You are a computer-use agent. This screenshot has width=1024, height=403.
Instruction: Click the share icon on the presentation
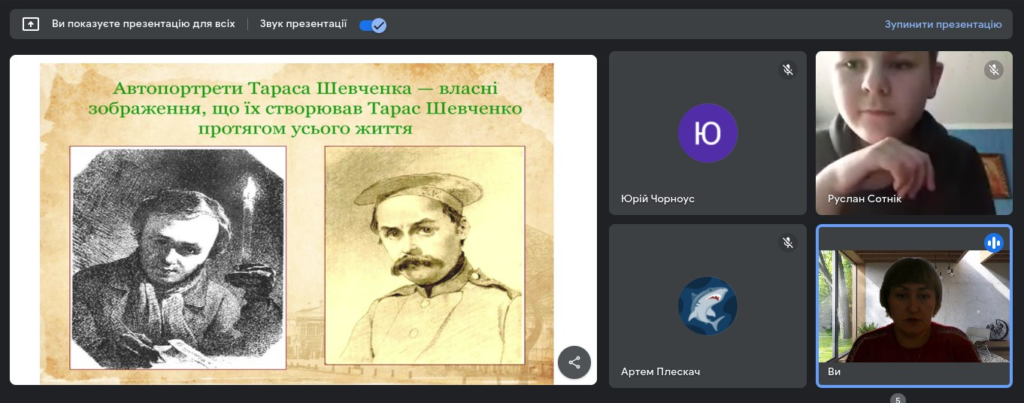coord(574,363)
